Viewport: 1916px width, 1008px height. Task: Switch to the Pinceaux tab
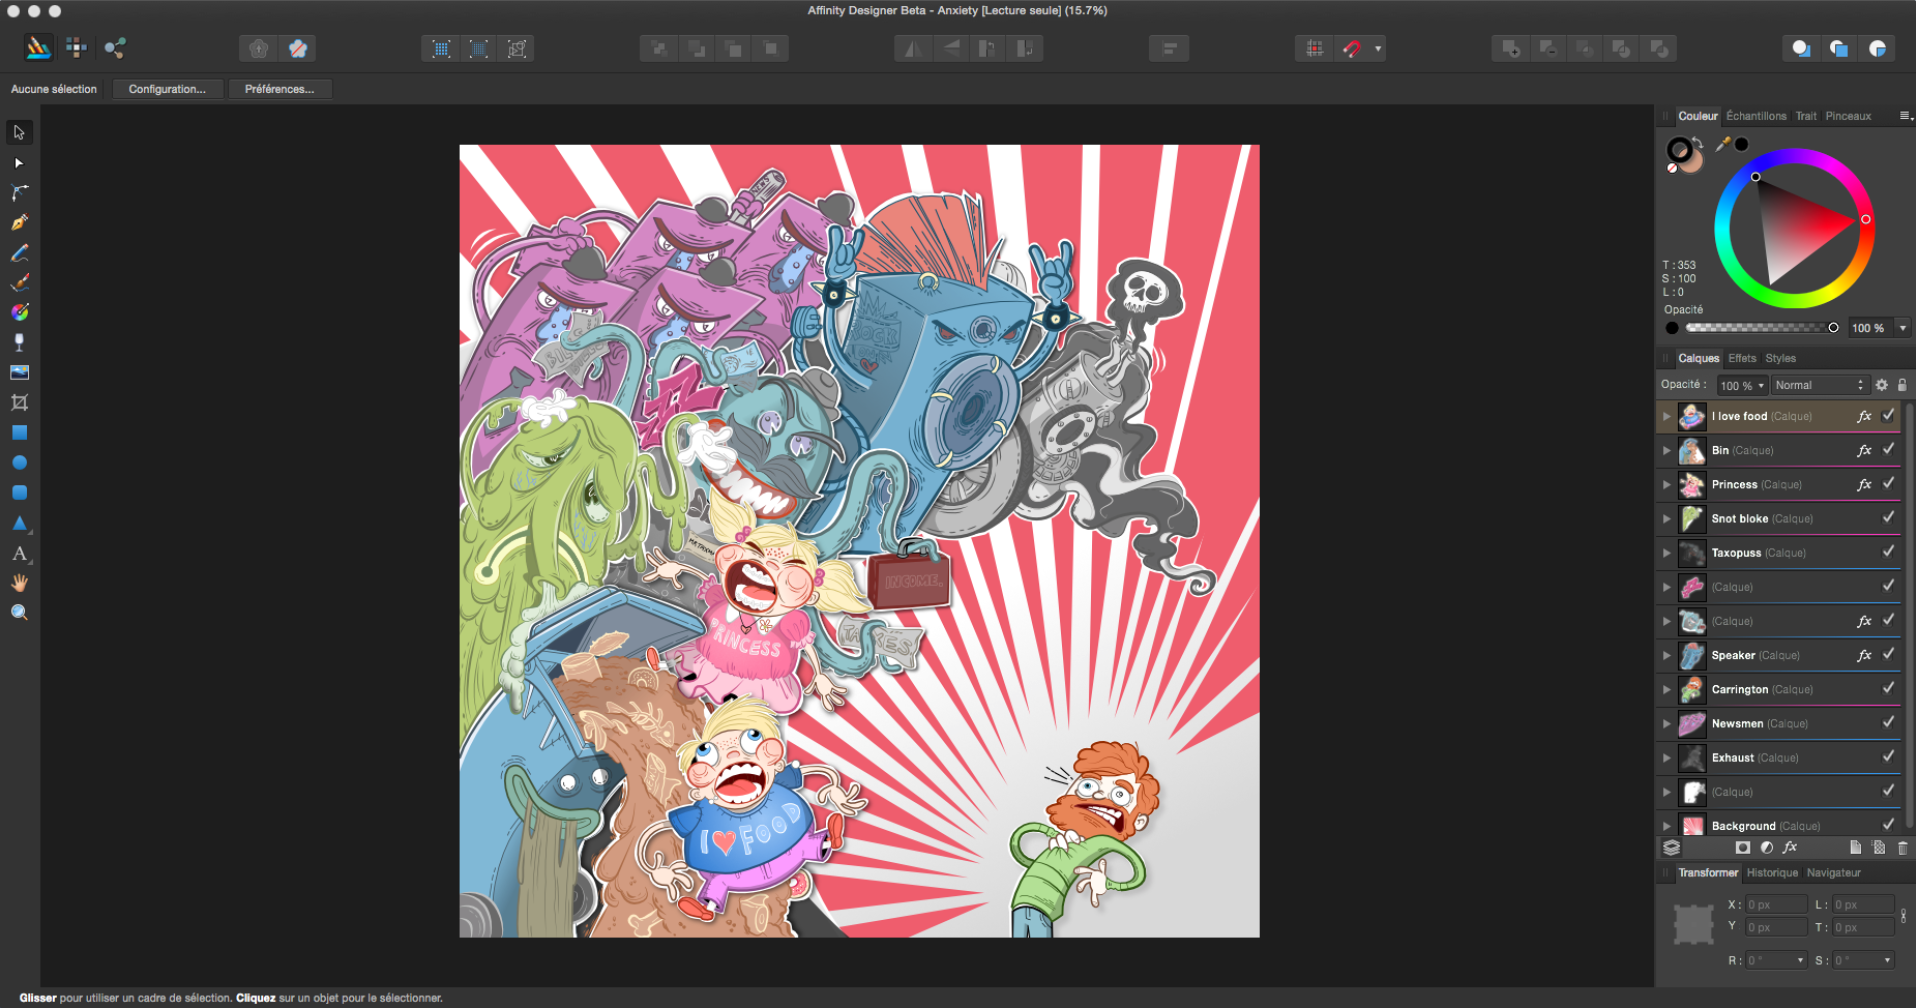[x=1848, y=116]
